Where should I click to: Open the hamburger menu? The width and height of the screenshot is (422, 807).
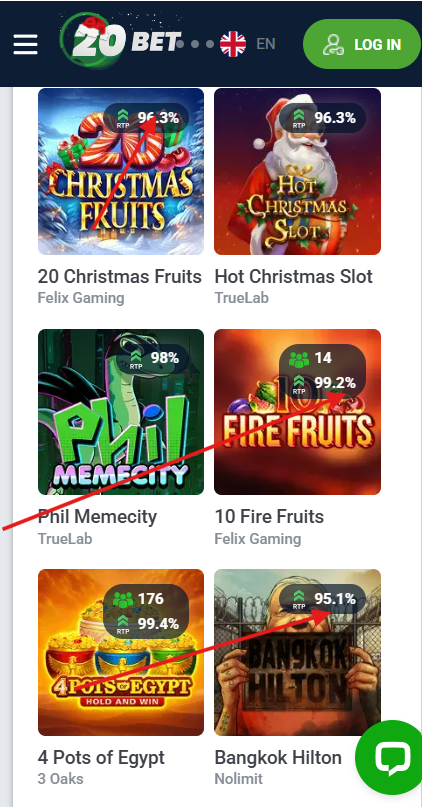click(25, 44)
